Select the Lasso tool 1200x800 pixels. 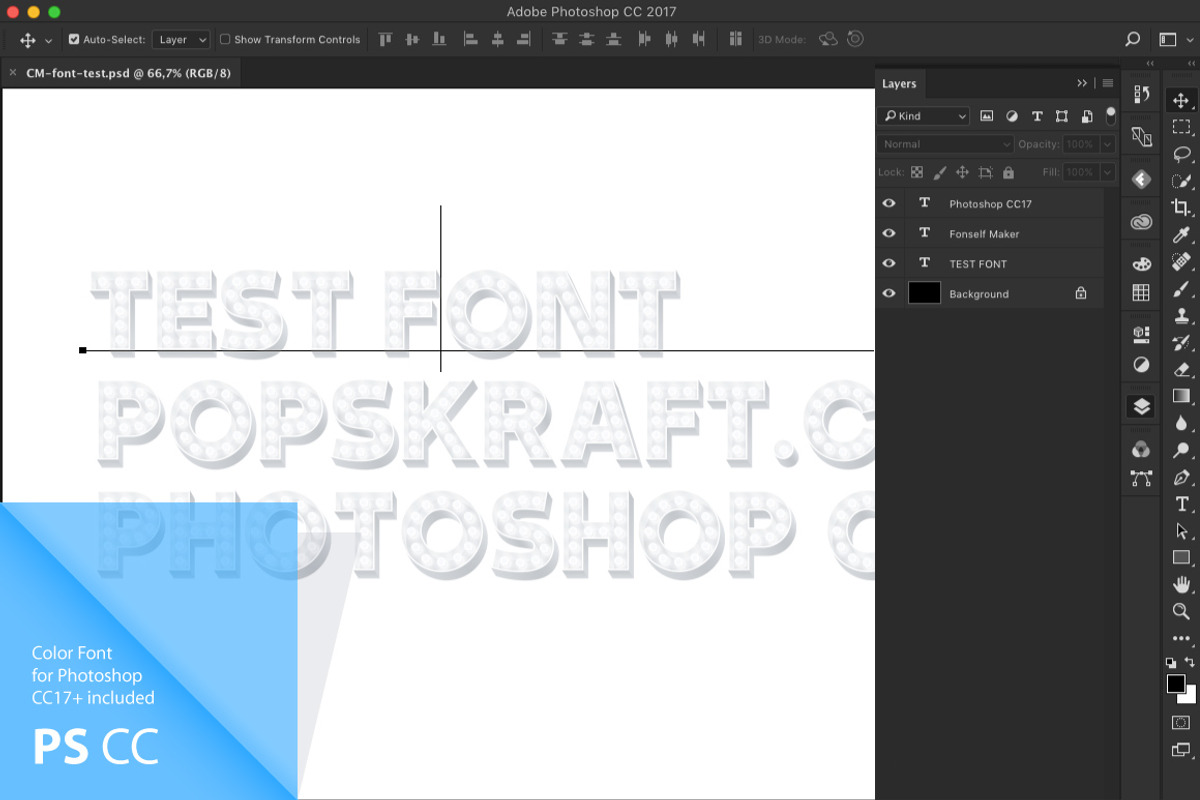coord(1181,154)
